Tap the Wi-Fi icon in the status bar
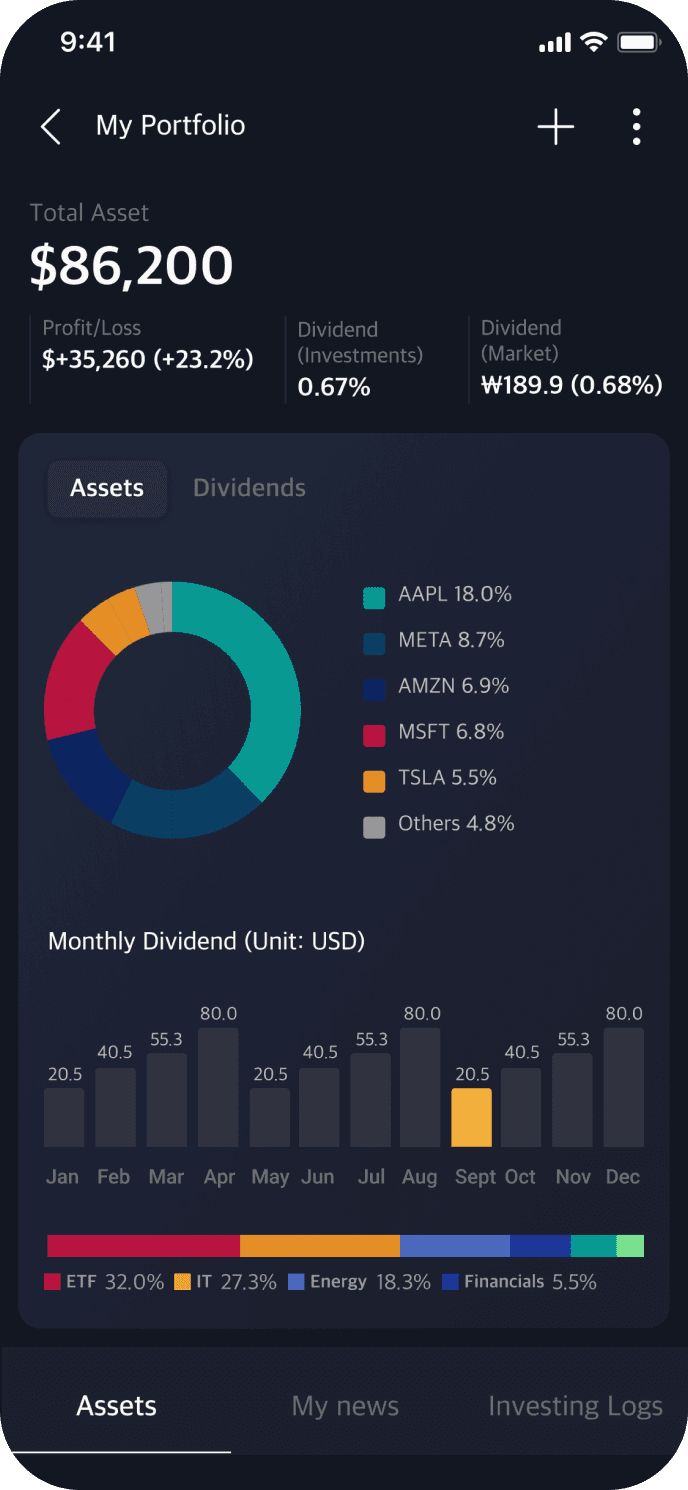 pos(595,42)
